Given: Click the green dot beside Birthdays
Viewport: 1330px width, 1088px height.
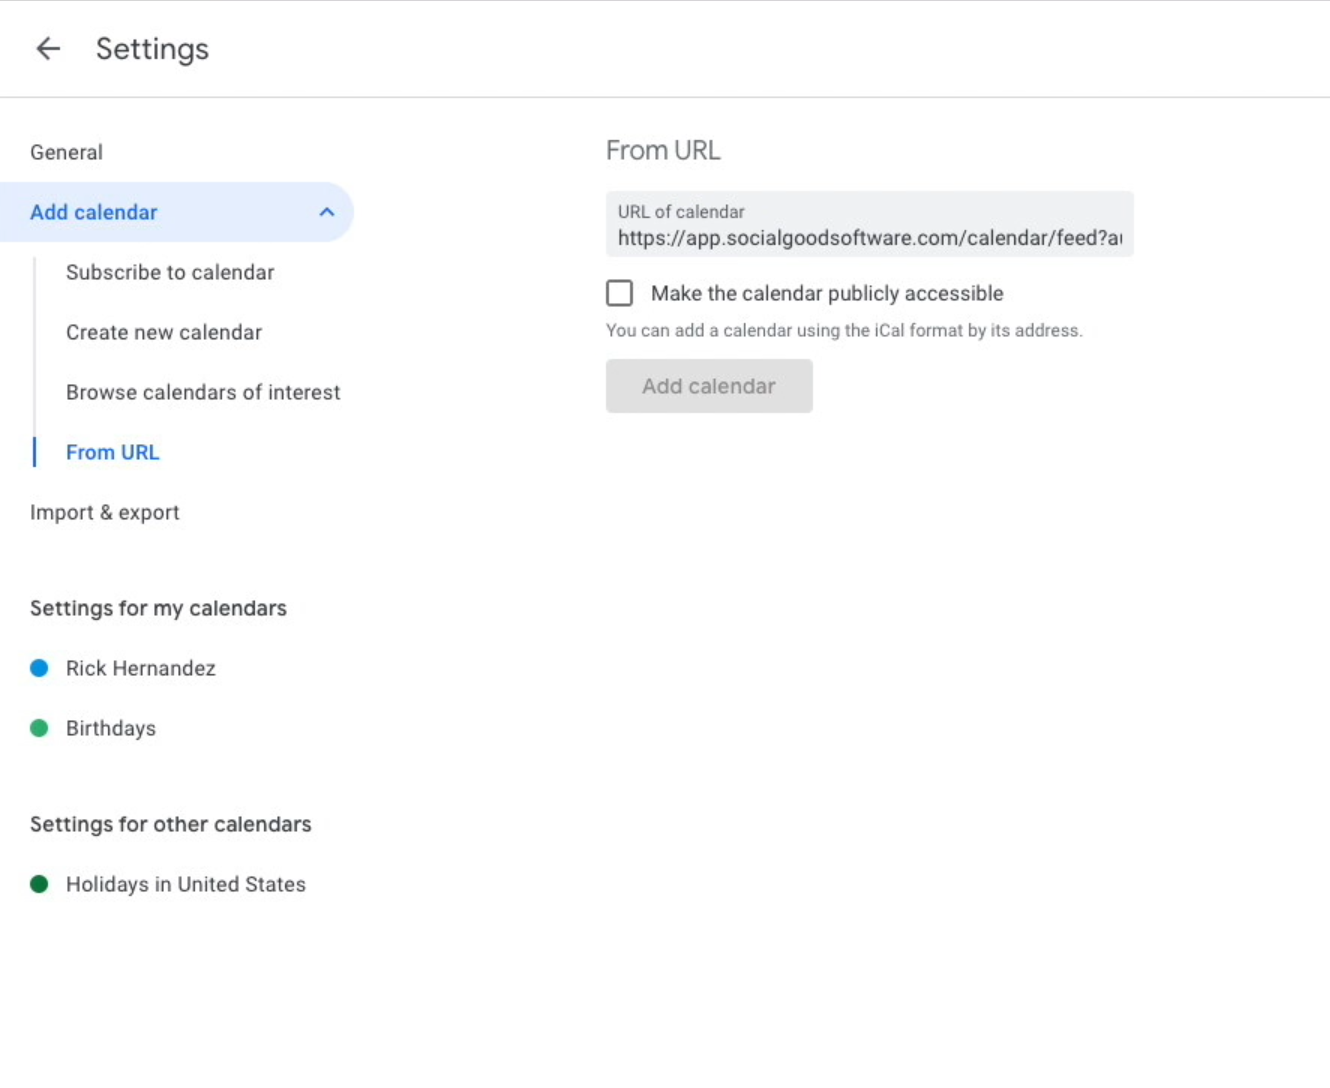Looking at the screenshot, I should (x=39, y=728).
